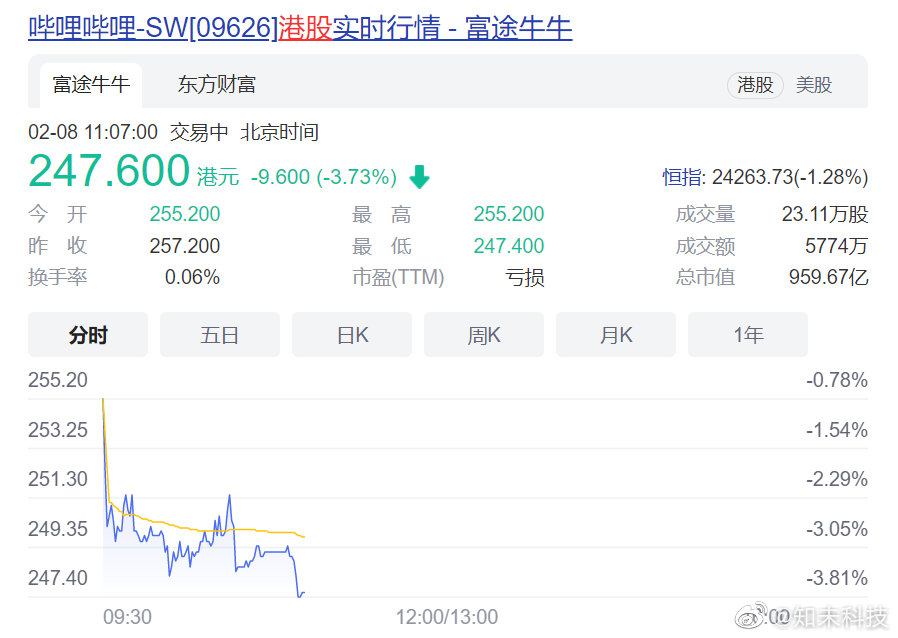898x638 pixels.
Task: Click the volume value 23.11万股
Action: pyautogui.click(x=825, y=214)
